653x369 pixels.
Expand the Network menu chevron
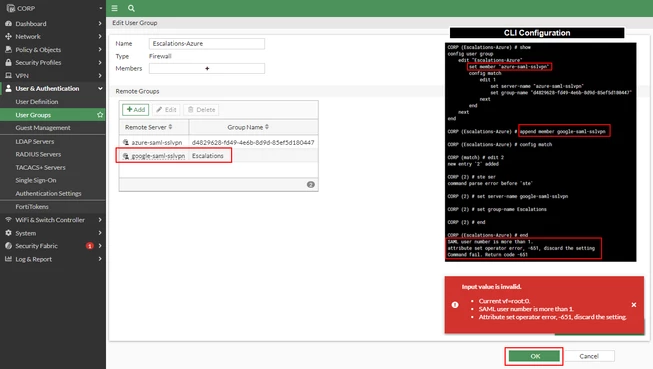click(x=100, y=37)
